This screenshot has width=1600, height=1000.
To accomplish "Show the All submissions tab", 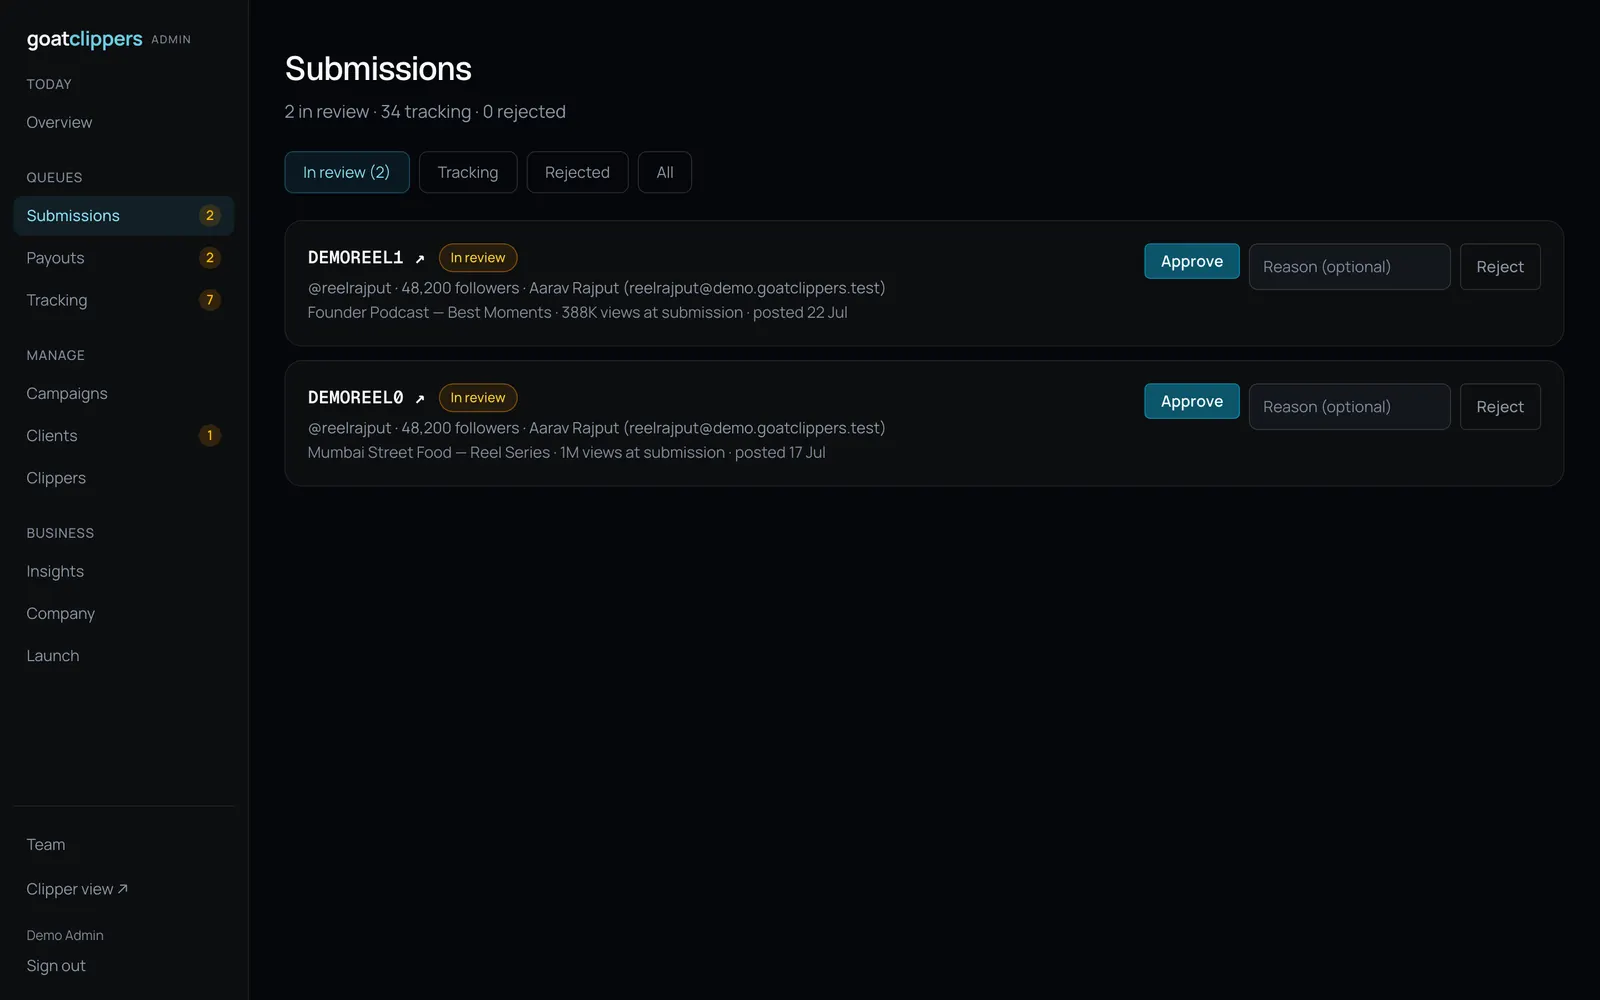I will (x=665, y=172).
